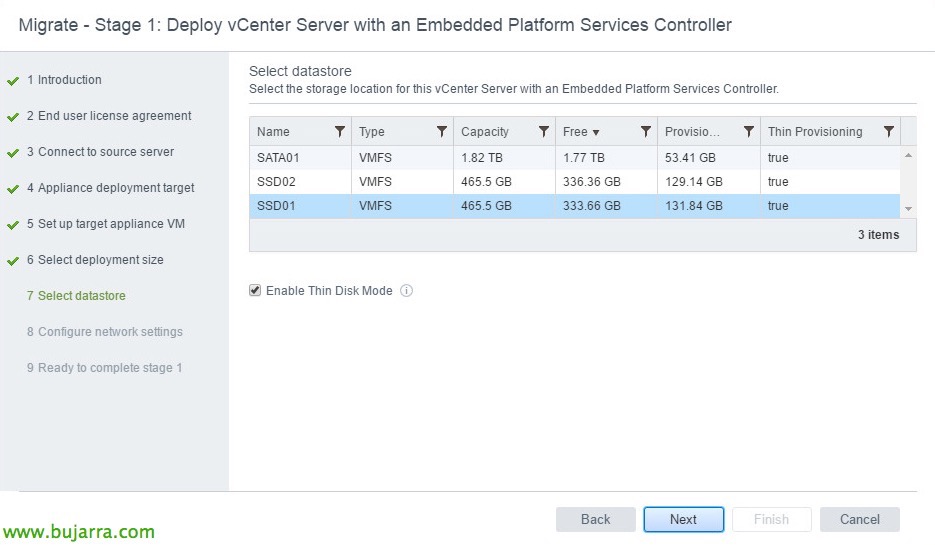
Task: Open the Type column filter icon
Action: pyautogui.click(x=442, y=132)
